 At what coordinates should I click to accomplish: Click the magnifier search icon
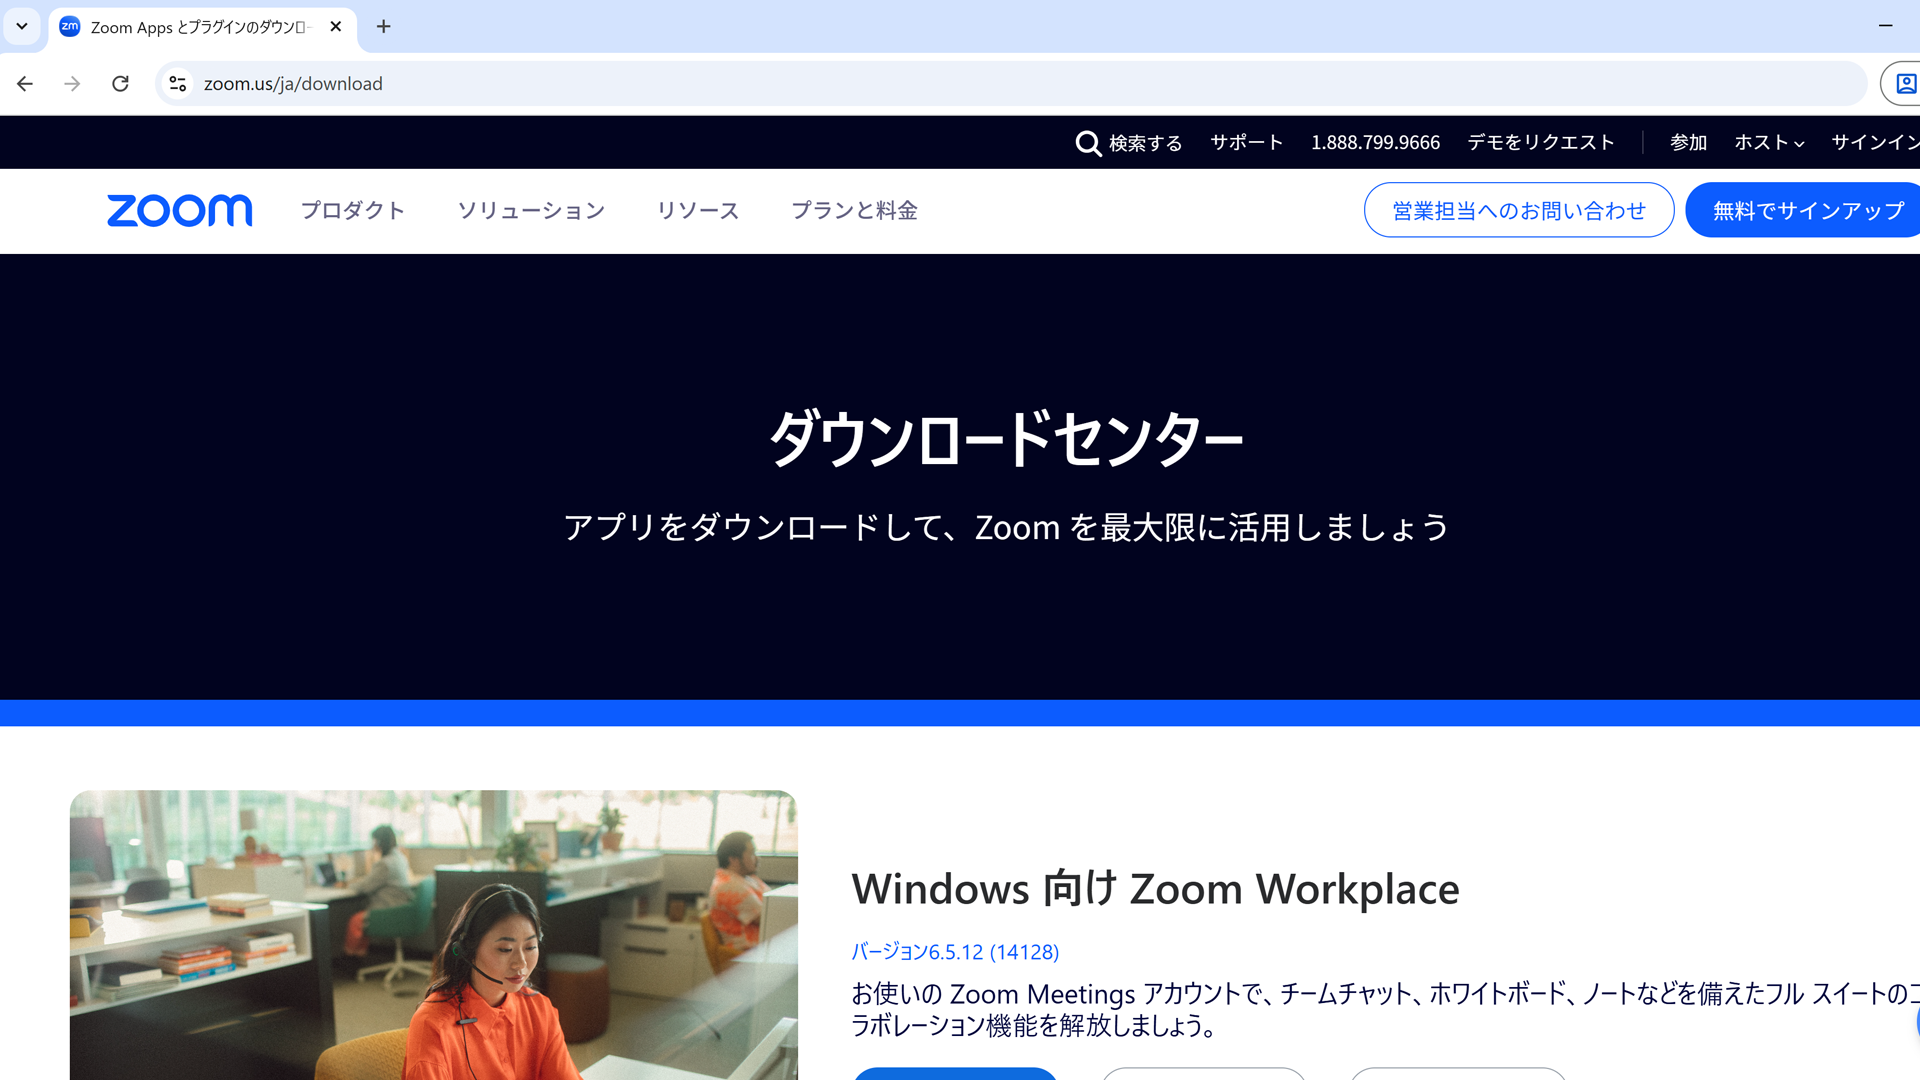pyautogui.click(x=1088, y=143)
